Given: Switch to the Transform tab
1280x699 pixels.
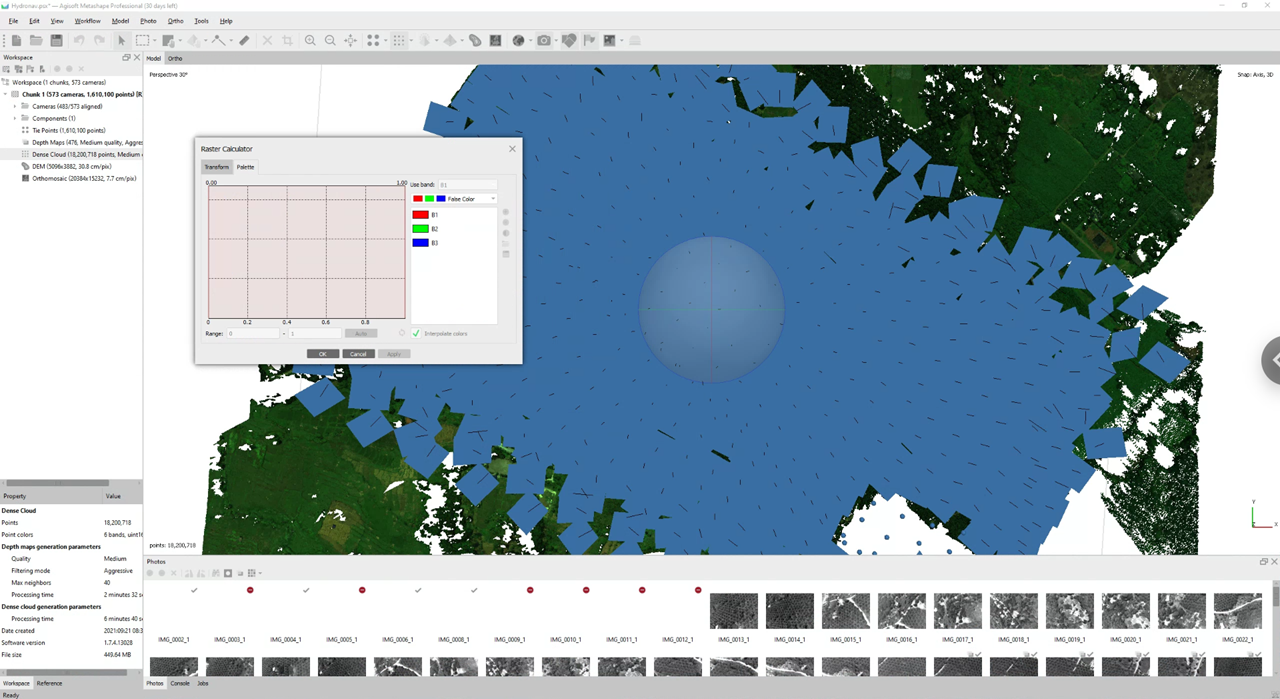Looking at the screenshot, I should [216, 167].
